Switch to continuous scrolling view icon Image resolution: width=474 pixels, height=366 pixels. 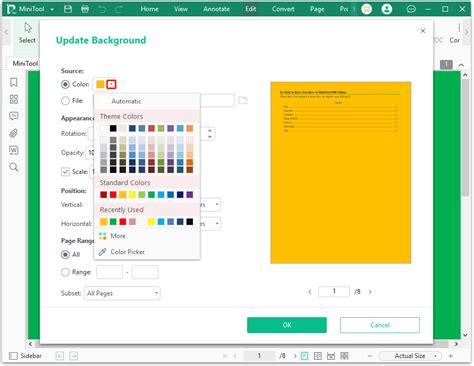[x=331, y=356]
